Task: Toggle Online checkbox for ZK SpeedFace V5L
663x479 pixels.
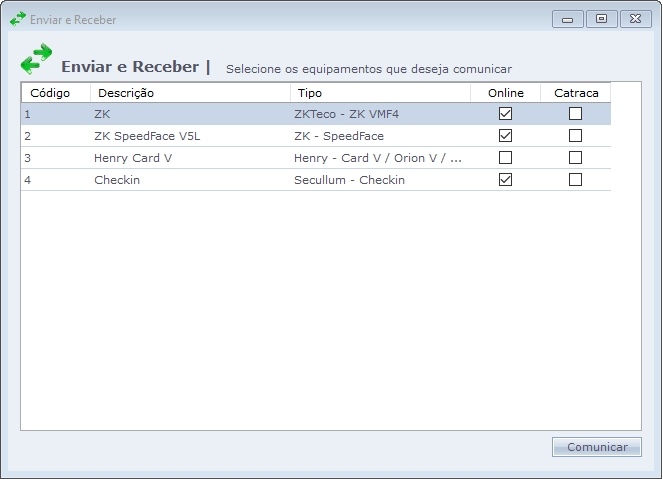Action: tap(505, 136)
